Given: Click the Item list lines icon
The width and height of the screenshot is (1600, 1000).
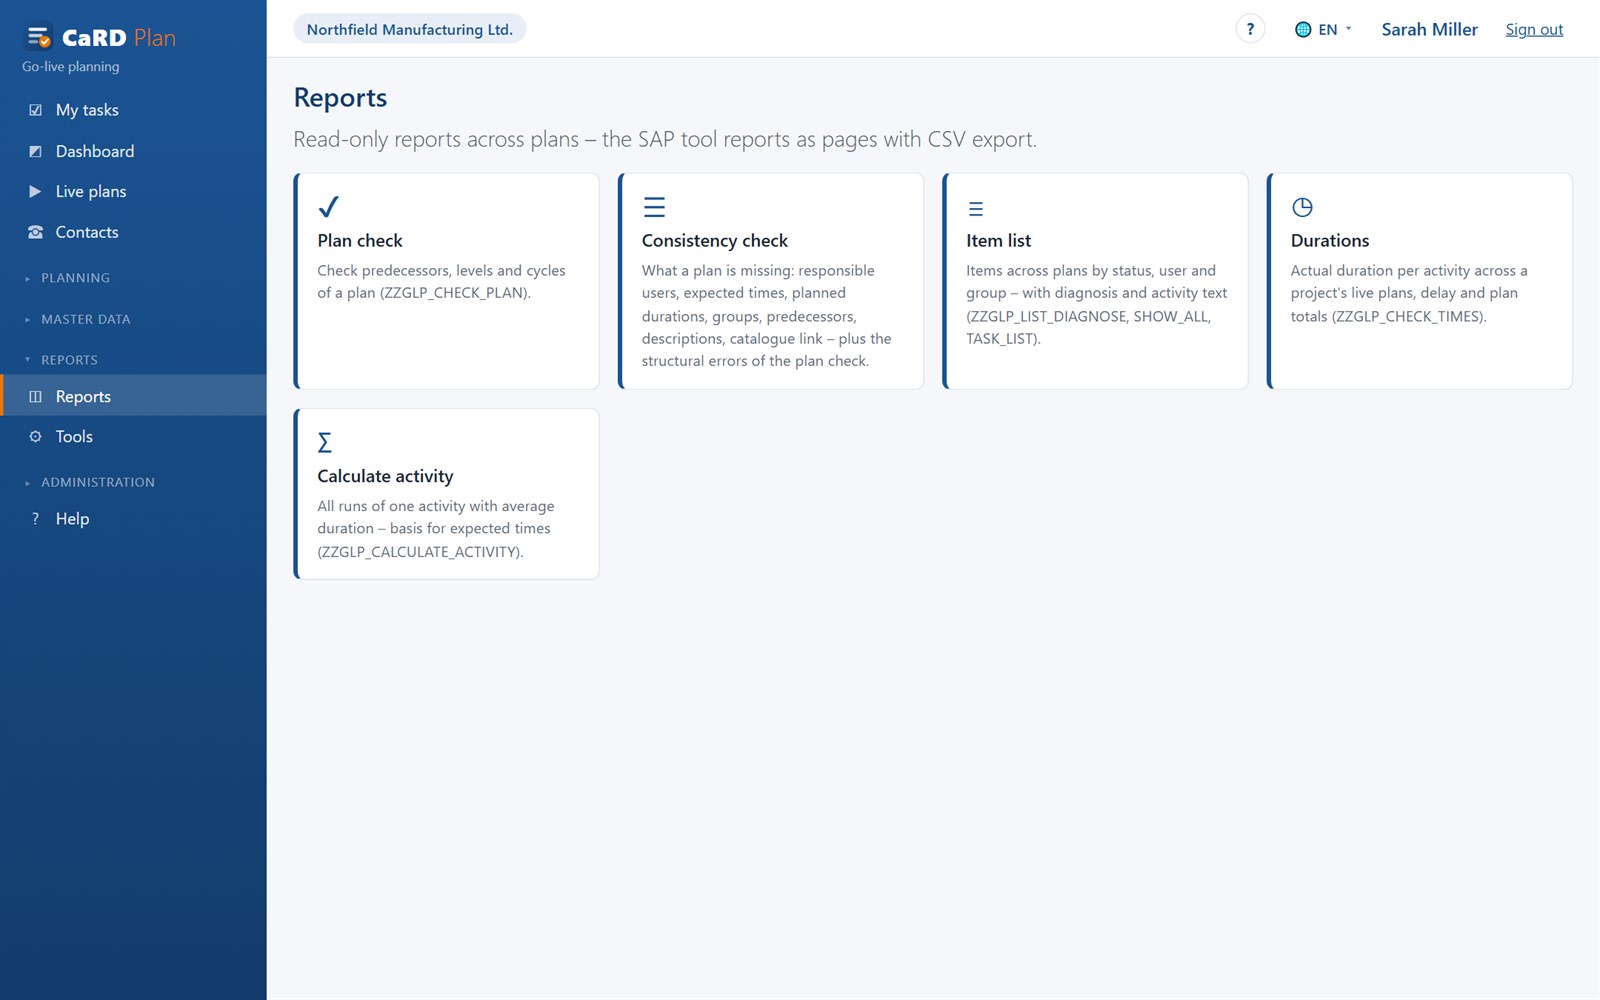Looking at the screenshot, I should (976, 209).
